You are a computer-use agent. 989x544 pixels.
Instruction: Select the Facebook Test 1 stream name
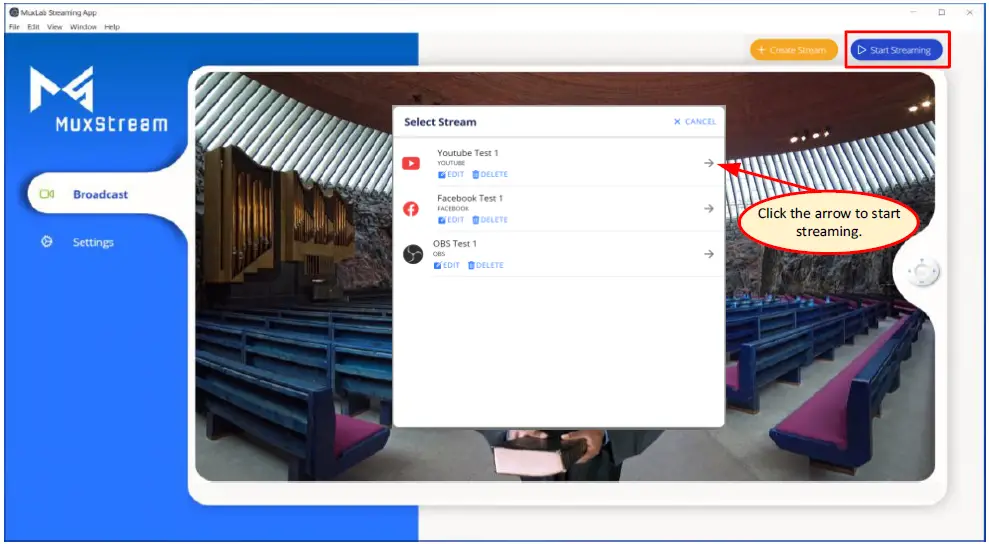coord(470,198)
